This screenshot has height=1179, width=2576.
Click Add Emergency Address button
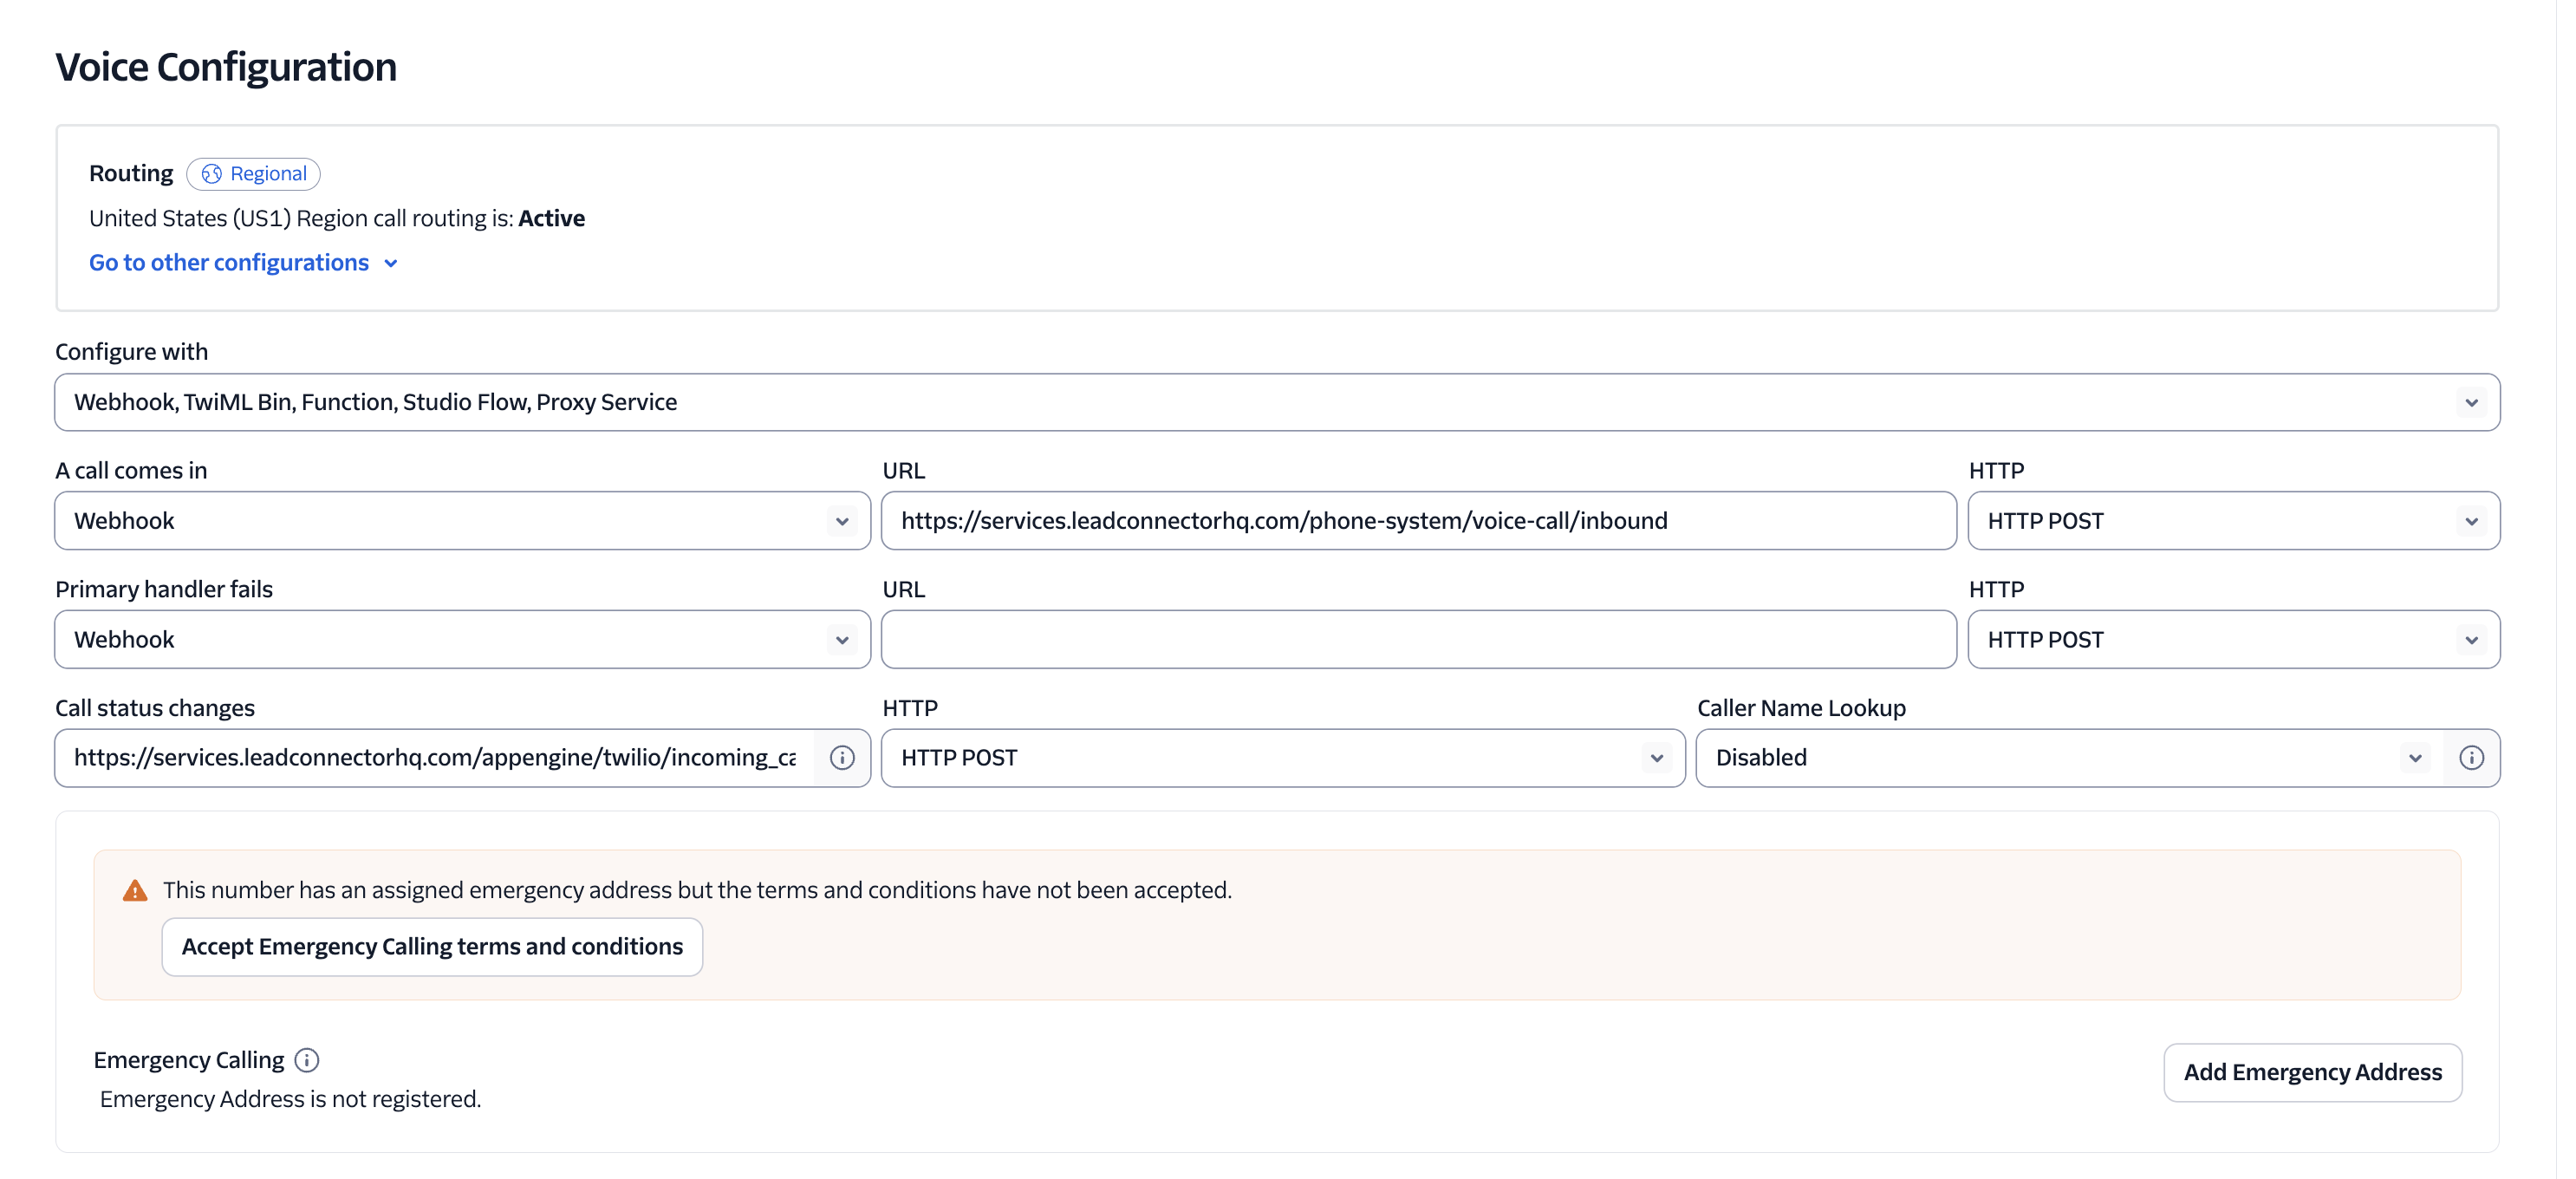[2312, 1073]
